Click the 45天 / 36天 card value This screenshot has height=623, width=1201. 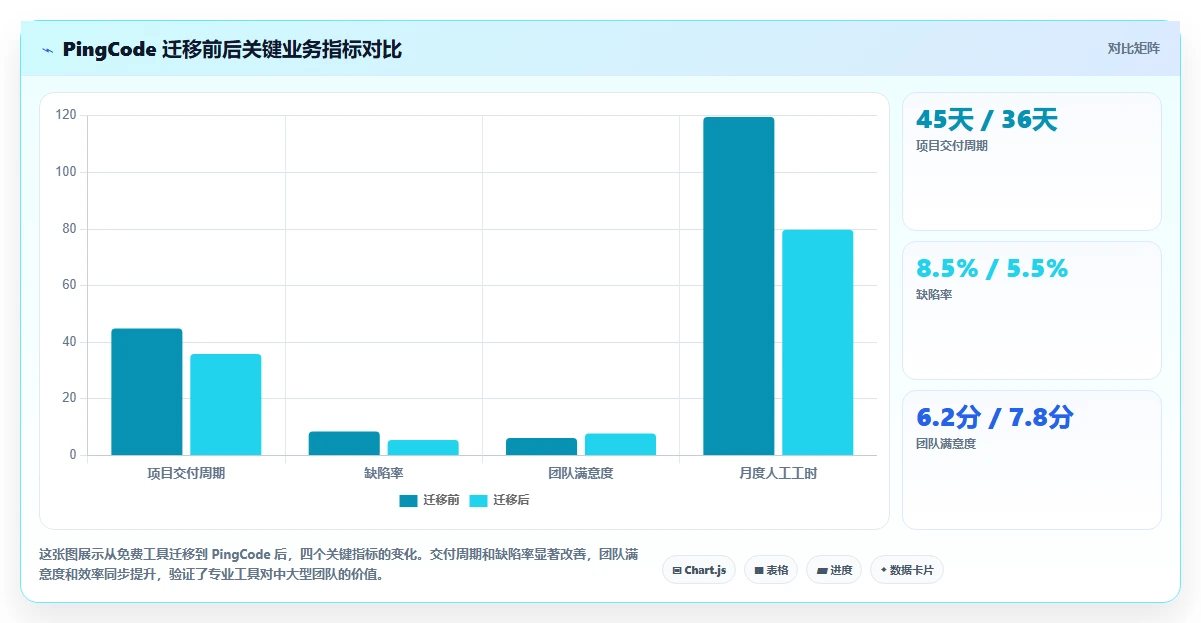(x=986, y=120)
